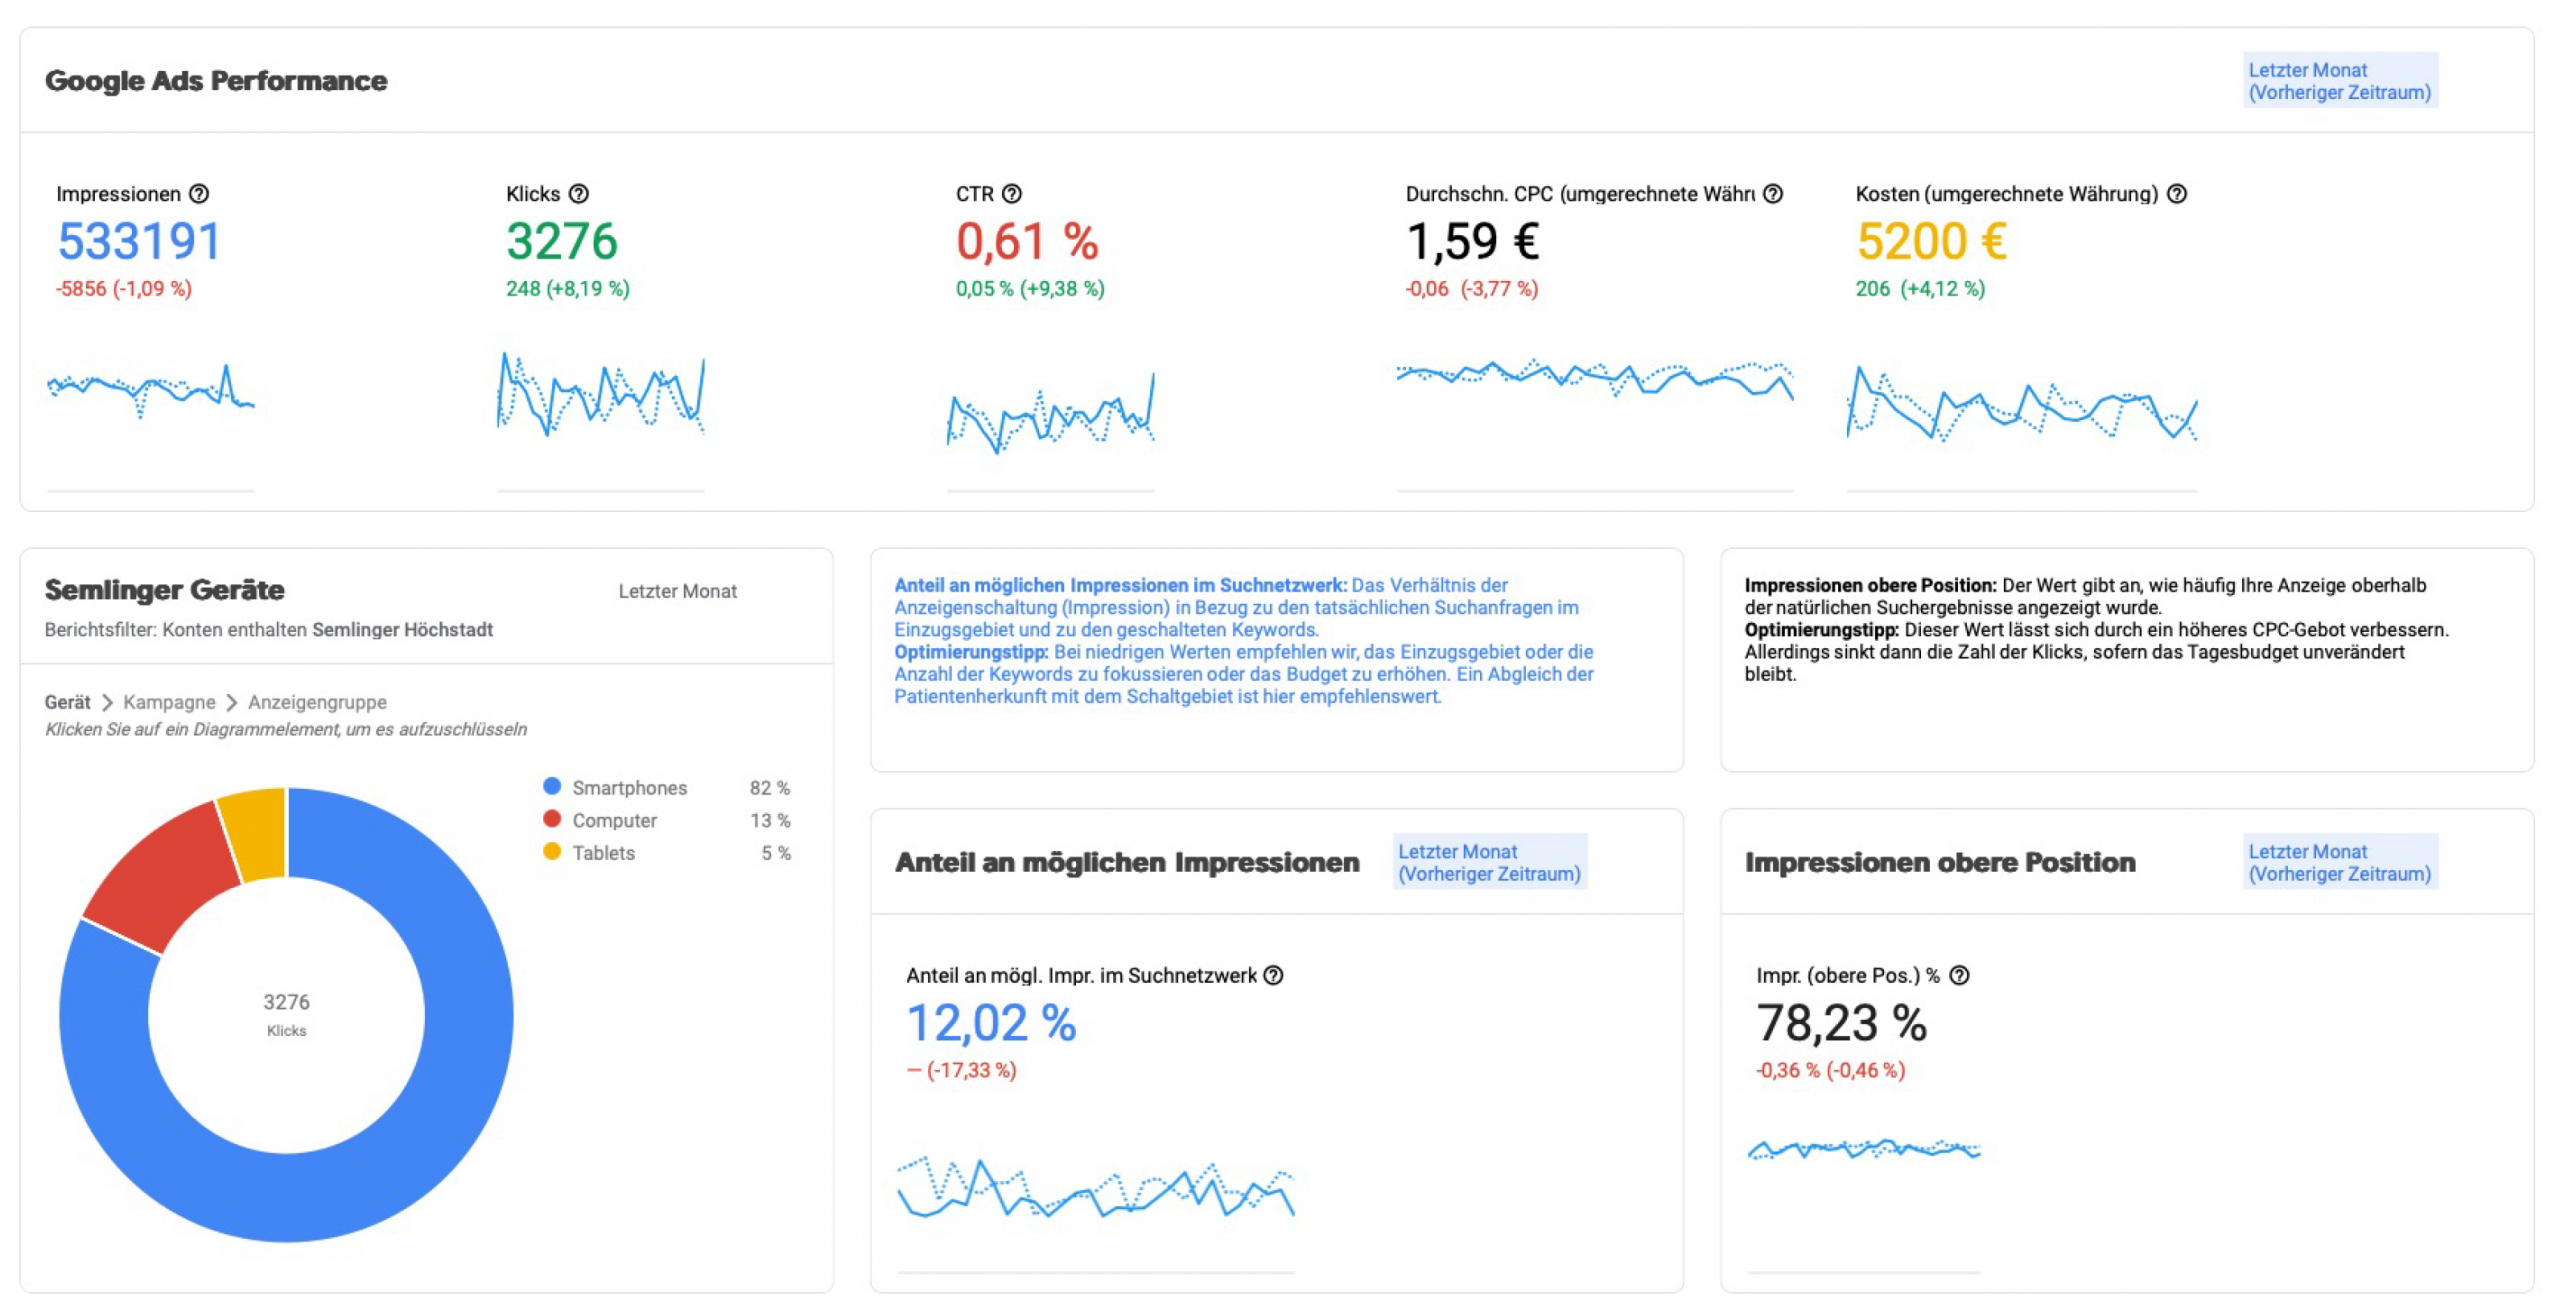Click the Letzter Monat label in Semlinger Geräte
2560x1309 pixels.
[x=677, y=592]
